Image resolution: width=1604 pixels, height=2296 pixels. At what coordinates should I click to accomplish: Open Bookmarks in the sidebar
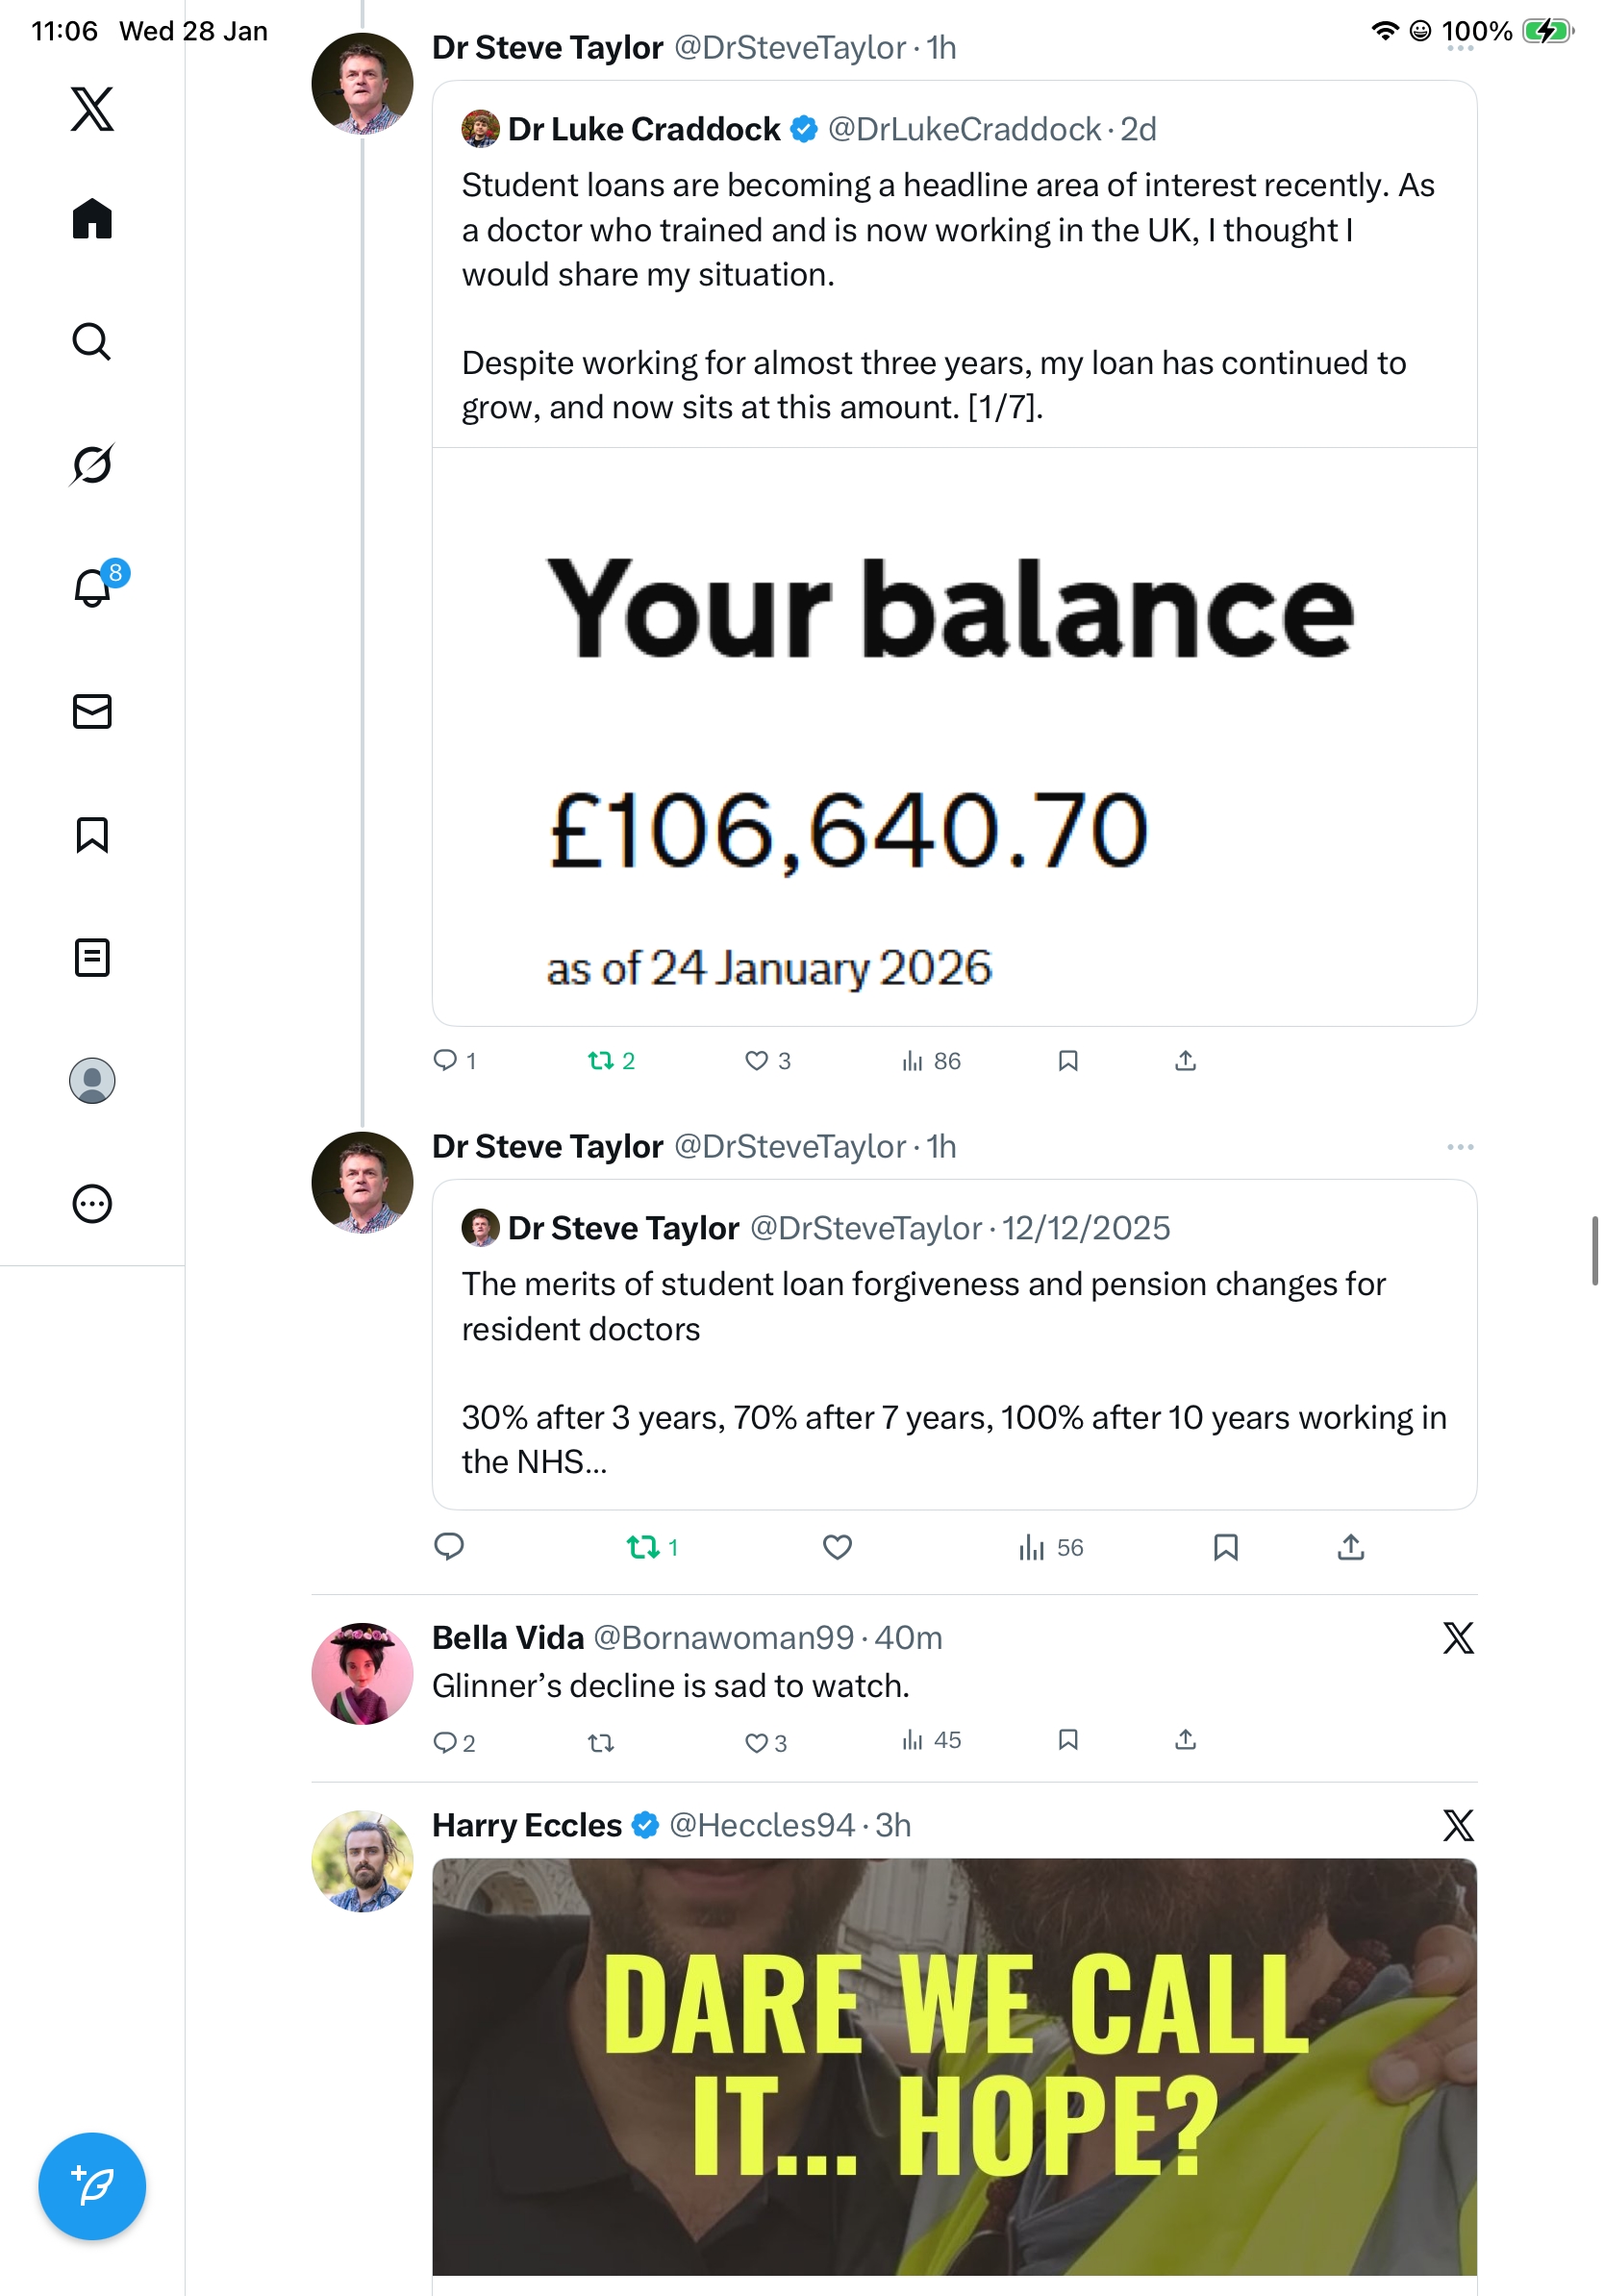pos(92,835)
